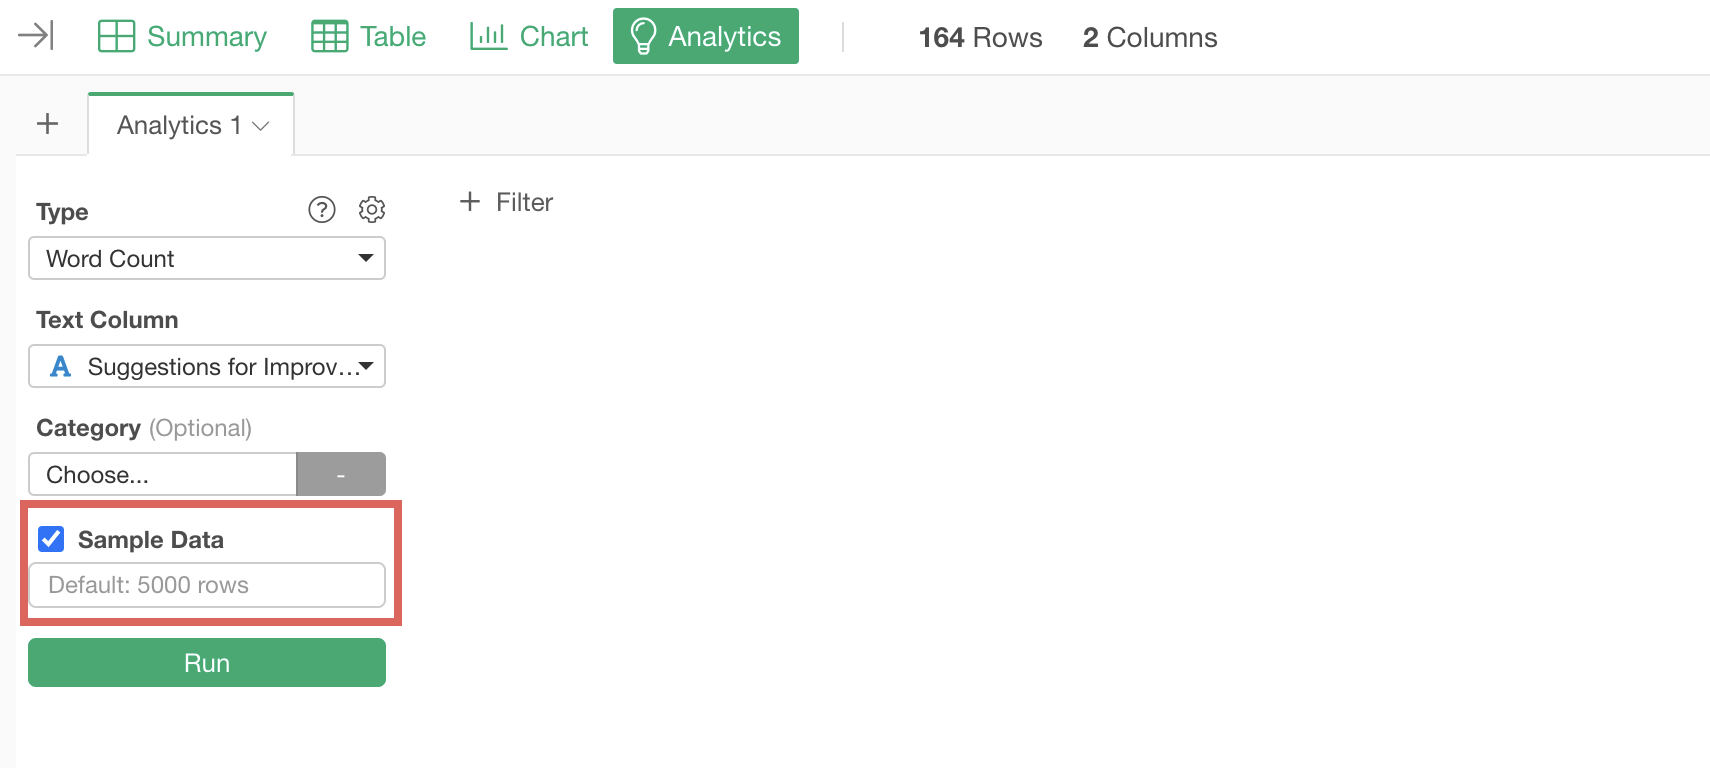Screen dimensions: 1710x768
Task: Click the Summary grid icon
Action: (116, 36)
